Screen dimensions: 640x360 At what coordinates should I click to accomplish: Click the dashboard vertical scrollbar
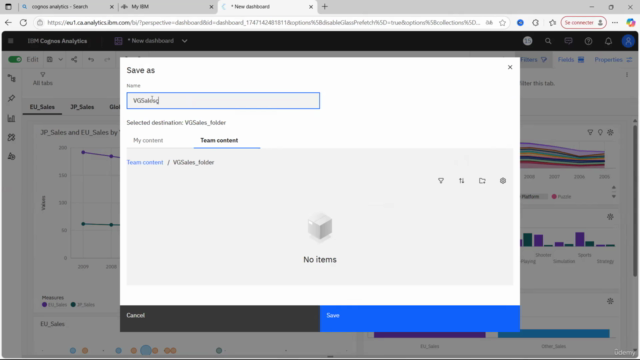pos(635,200)
